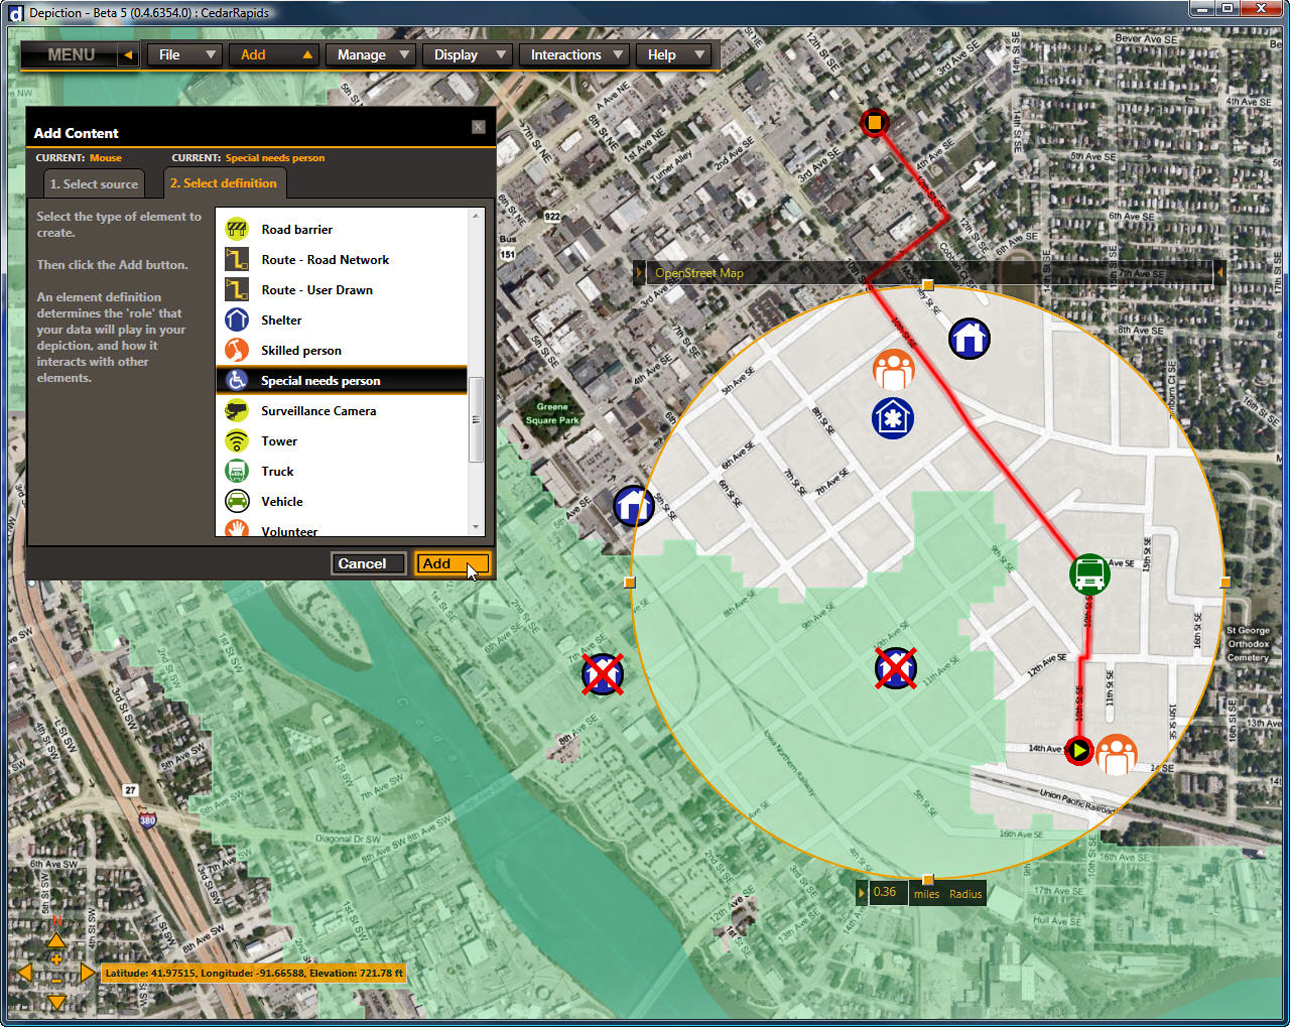Switch to the 1. Select source tab
The width and height of the screenshot is (1290, 1027).
(94, 184)
